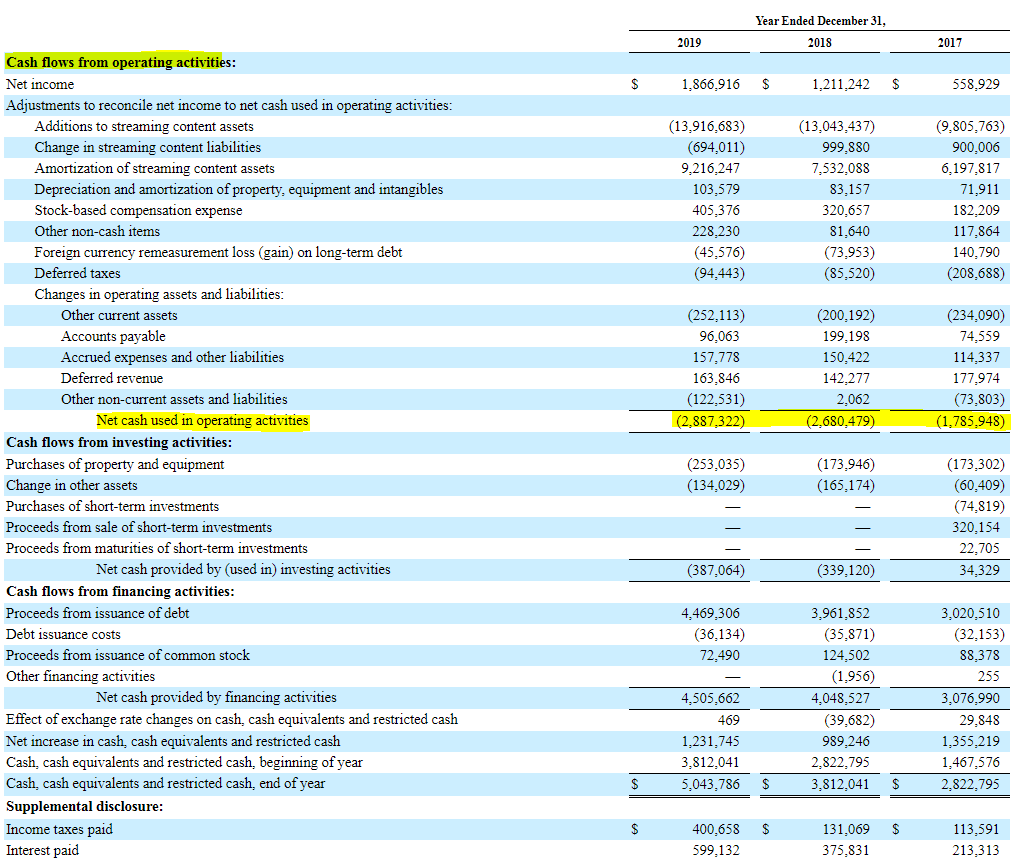Click the value (13,916,683)
Screen dimensions: 1016x866
pos(706,126)
